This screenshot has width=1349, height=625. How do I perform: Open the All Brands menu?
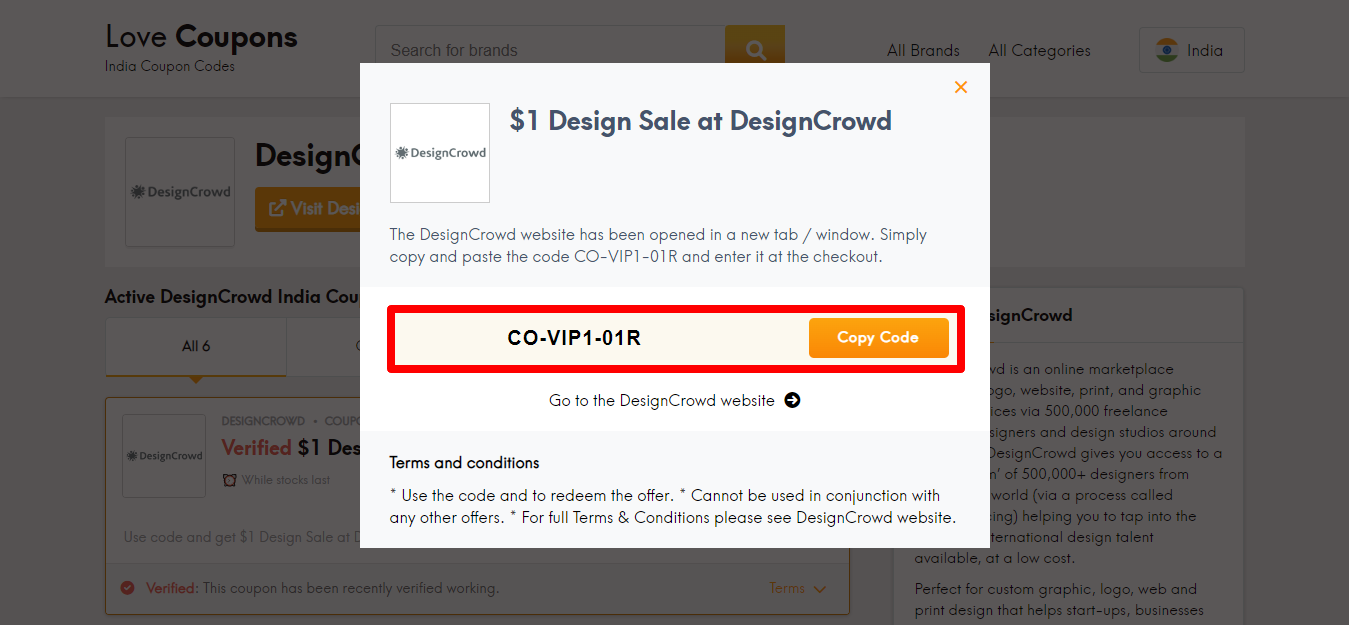[923, 50]
